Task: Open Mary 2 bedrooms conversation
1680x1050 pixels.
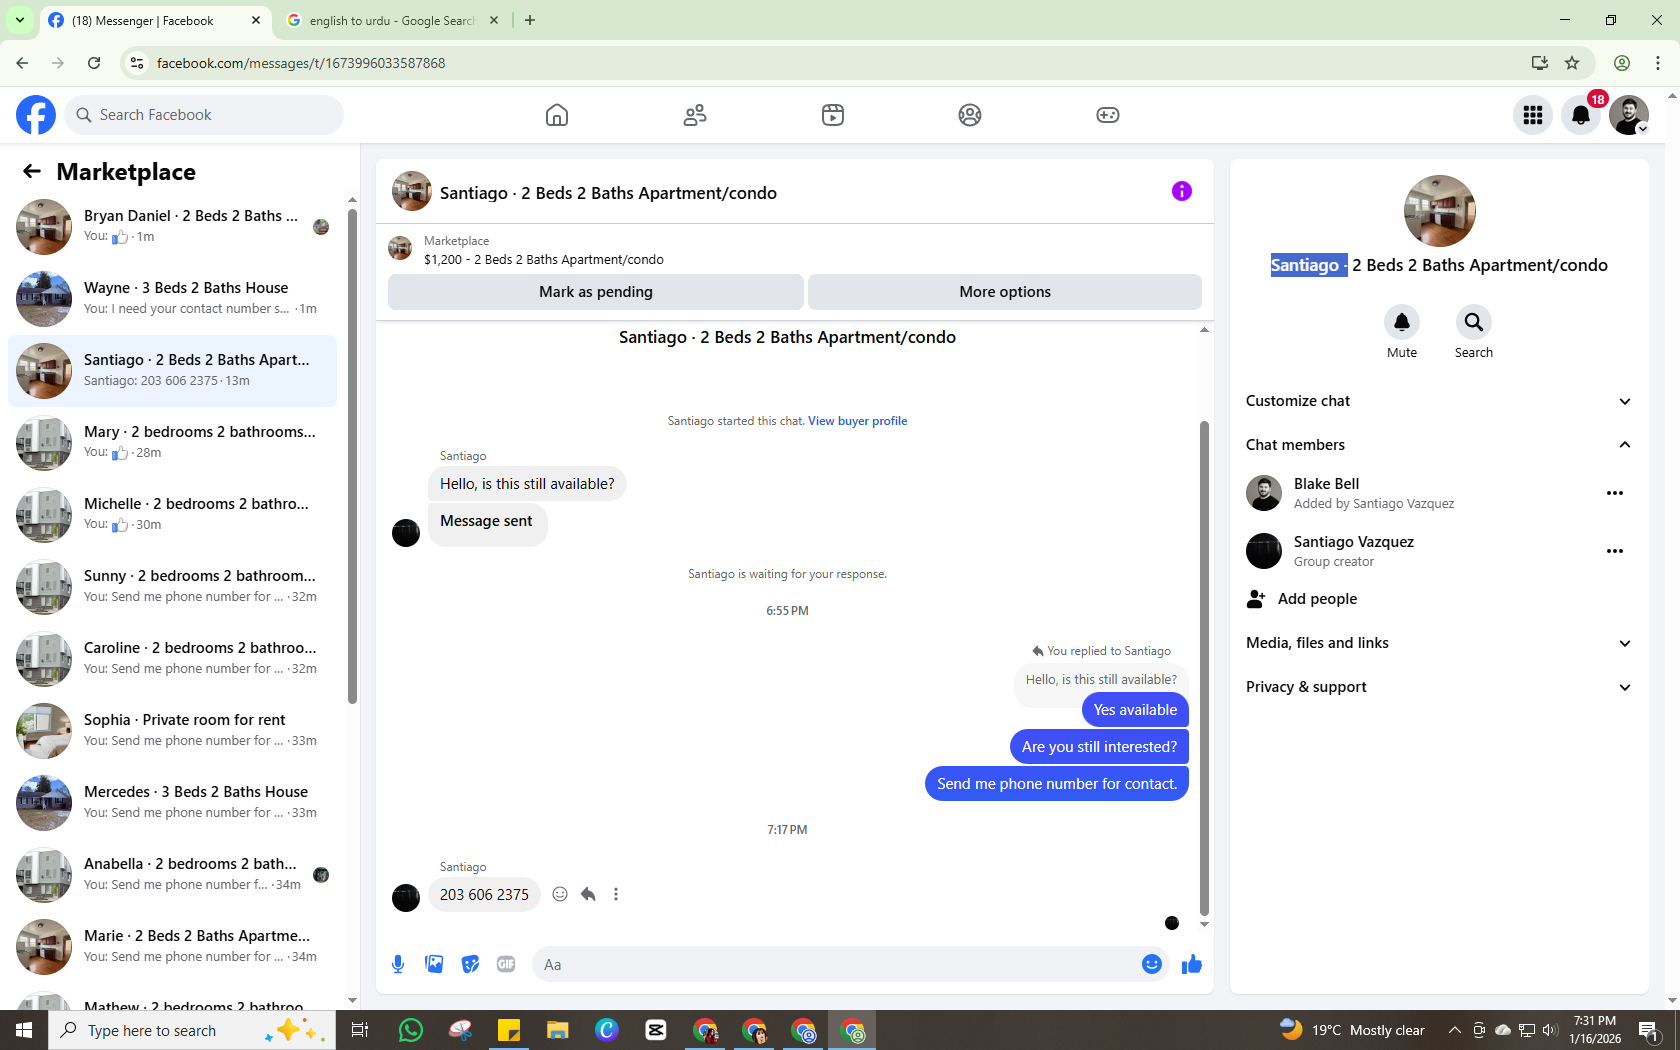Action: click(173, 443)
